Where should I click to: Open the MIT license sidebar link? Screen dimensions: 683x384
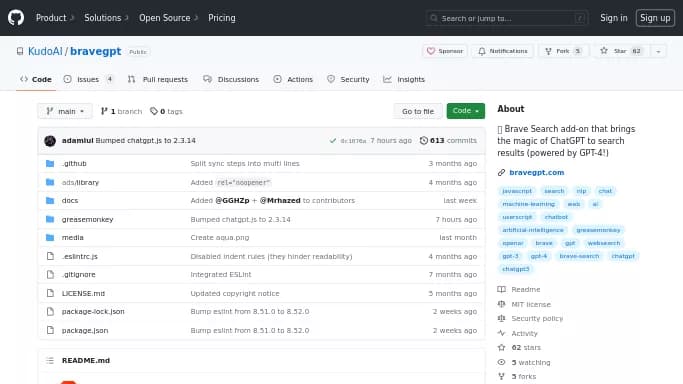pos(524,304)
